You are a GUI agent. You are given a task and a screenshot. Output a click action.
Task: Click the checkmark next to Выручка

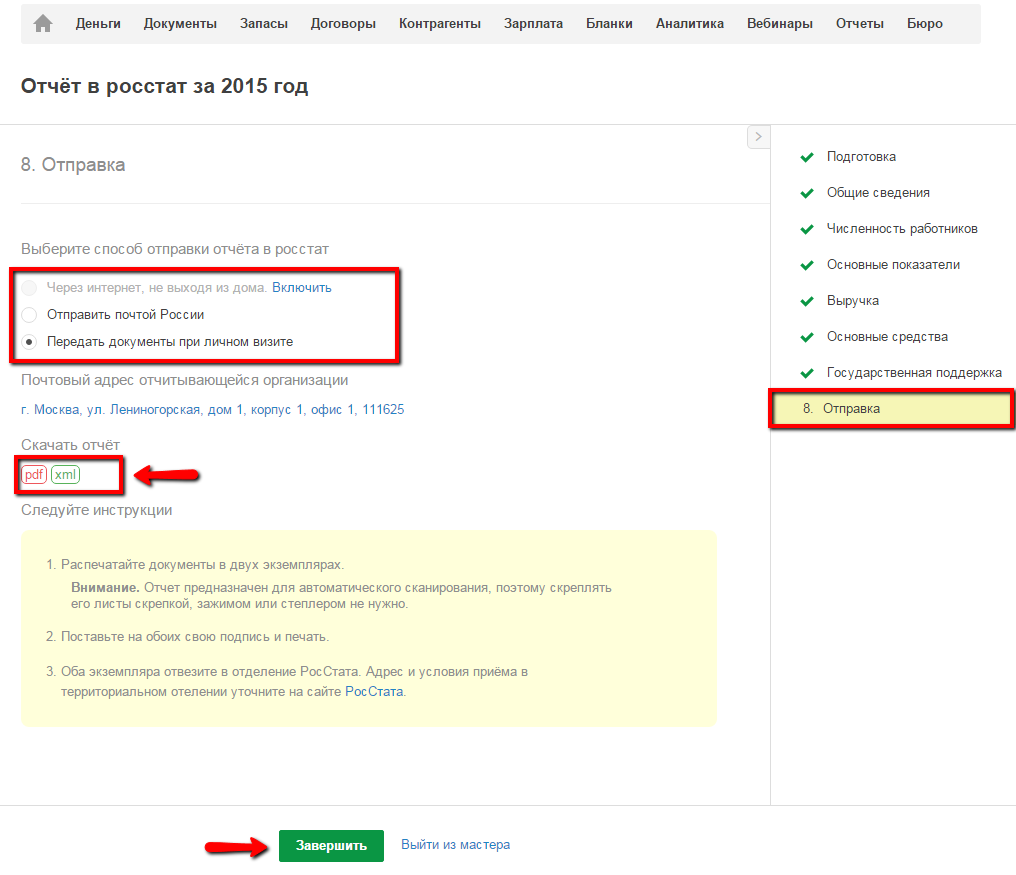(x=807, y=301)
